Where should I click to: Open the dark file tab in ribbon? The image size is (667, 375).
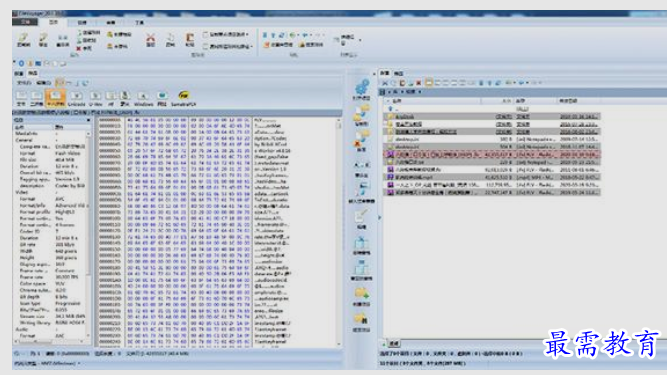point(25,22)
